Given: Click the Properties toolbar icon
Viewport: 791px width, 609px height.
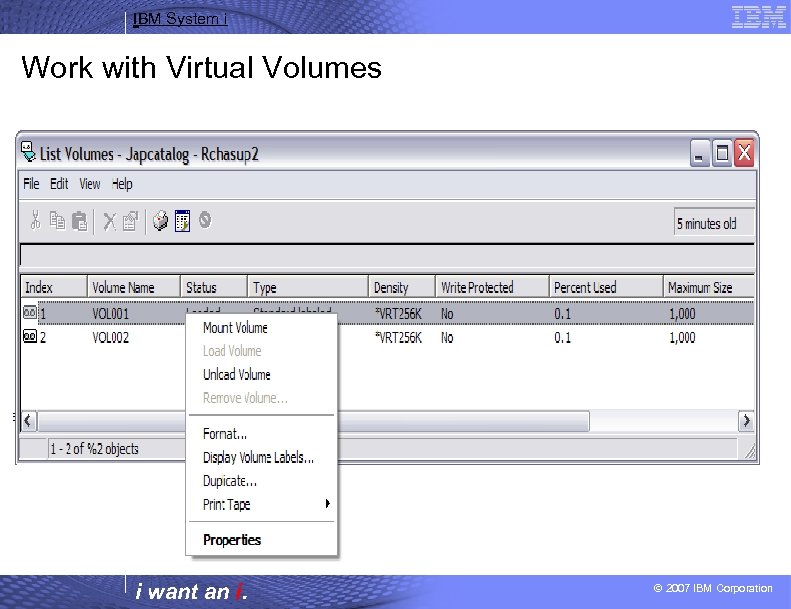Looking at the screenshot, I should pos(130,221).
